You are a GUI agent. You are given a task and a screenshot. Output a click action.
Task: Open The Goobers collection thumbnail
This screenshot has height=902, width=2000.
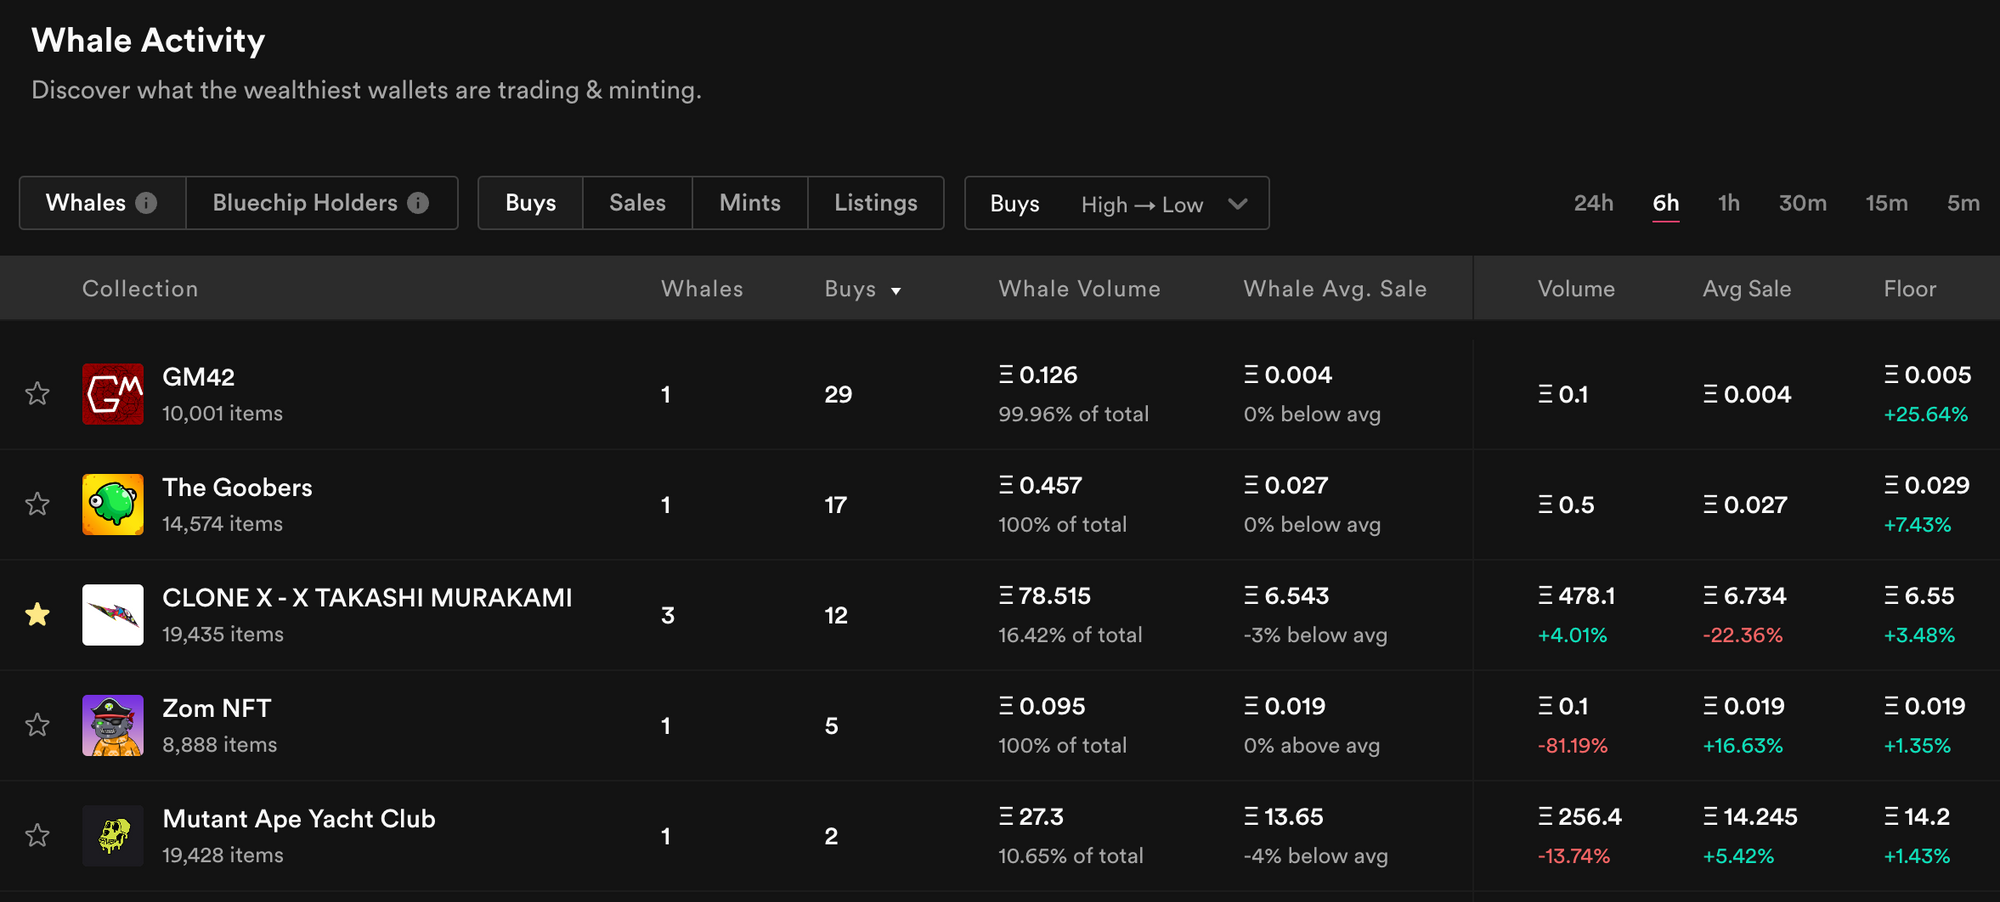pos(113,504)
